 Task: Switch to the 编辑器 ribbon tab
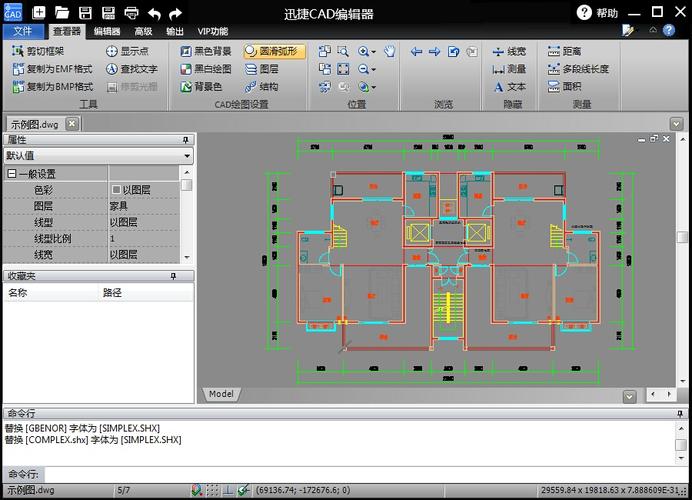(106, 31)
